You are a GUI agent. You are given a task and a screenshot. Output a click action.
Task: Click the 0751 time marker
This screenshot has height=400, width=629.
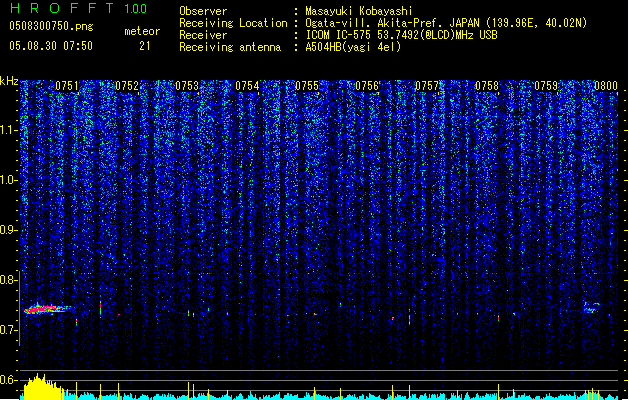tap(67, 86)
